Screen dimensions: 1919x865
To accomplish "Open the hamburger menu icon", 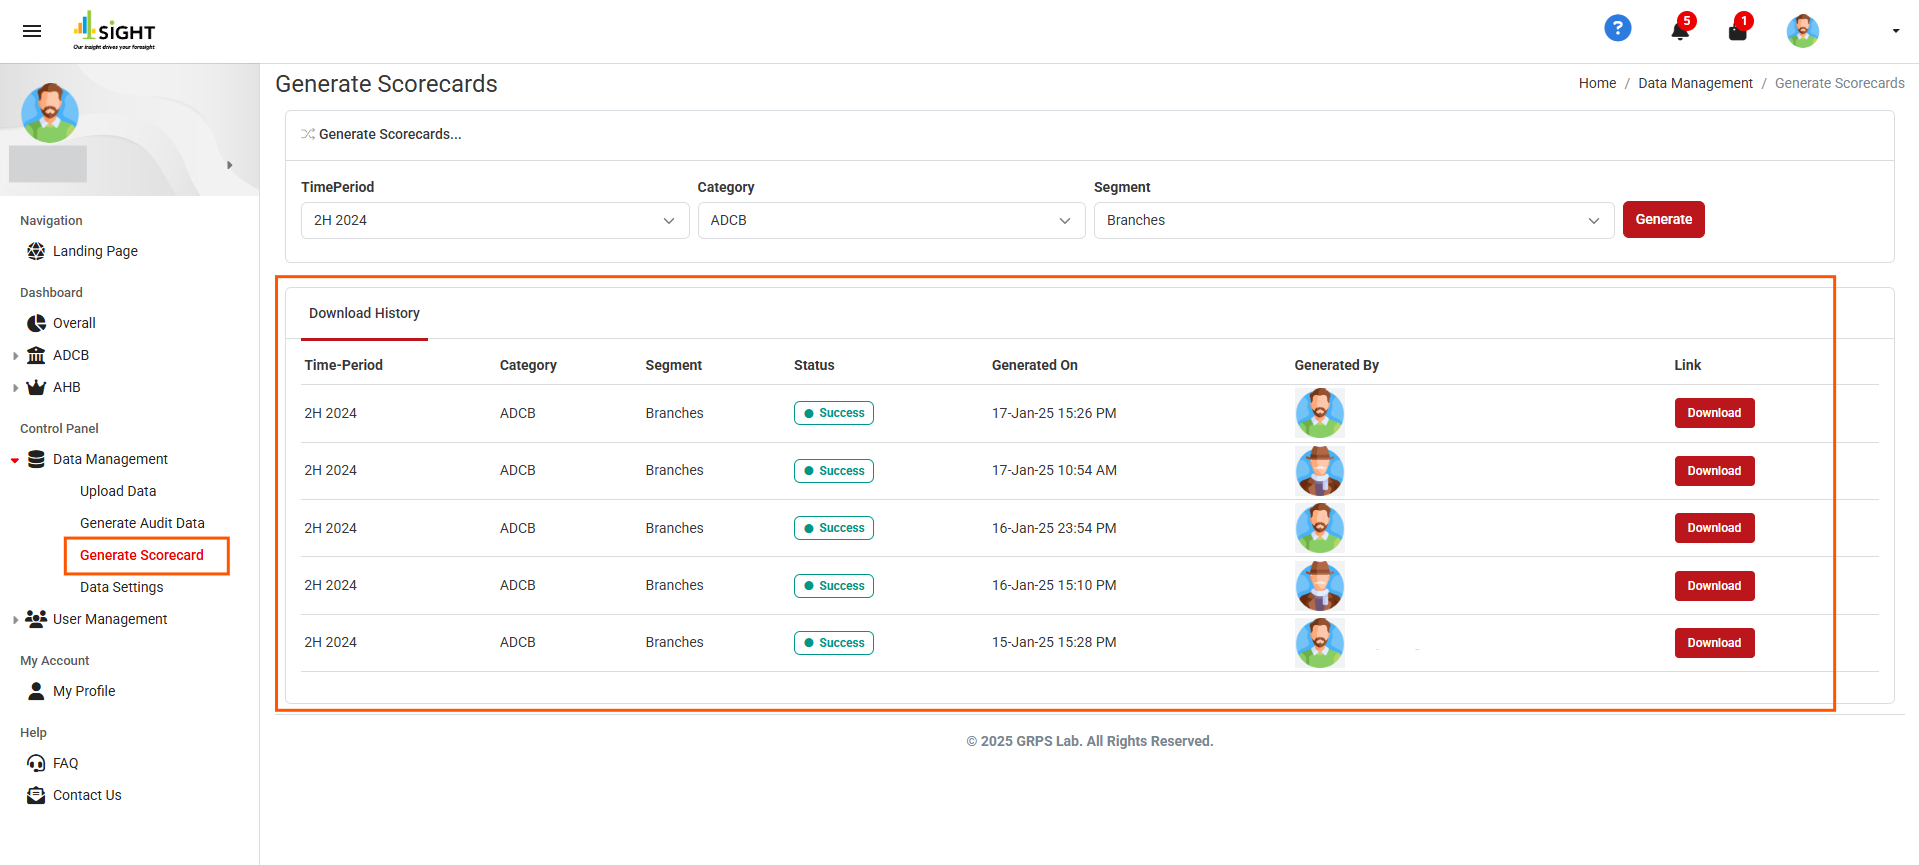I will pyautogui.click(x=32, y=31).
